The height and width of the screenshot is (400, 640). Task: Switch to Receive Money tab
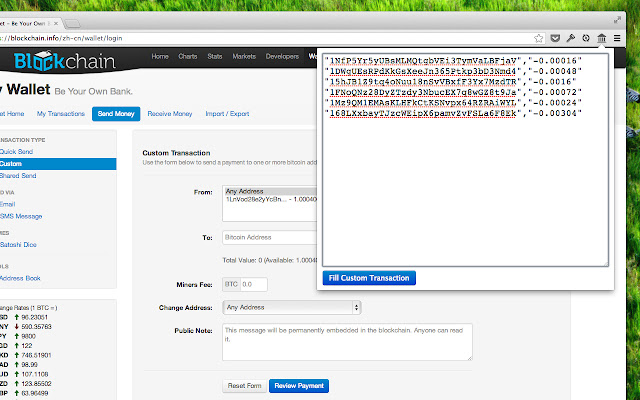tap(170, 114)
